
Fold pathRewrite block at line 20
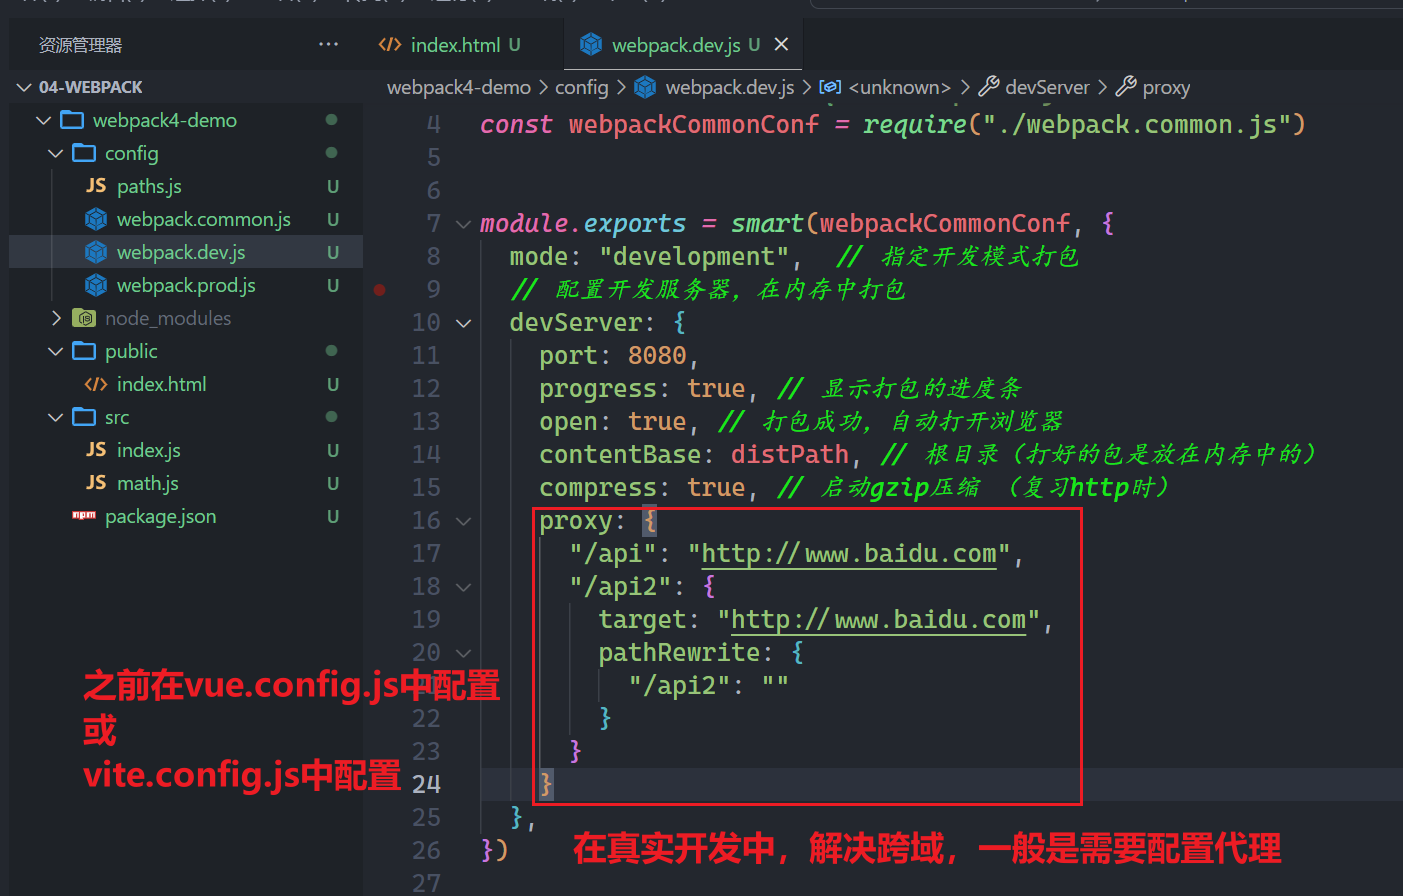click(x=463, y=653)
